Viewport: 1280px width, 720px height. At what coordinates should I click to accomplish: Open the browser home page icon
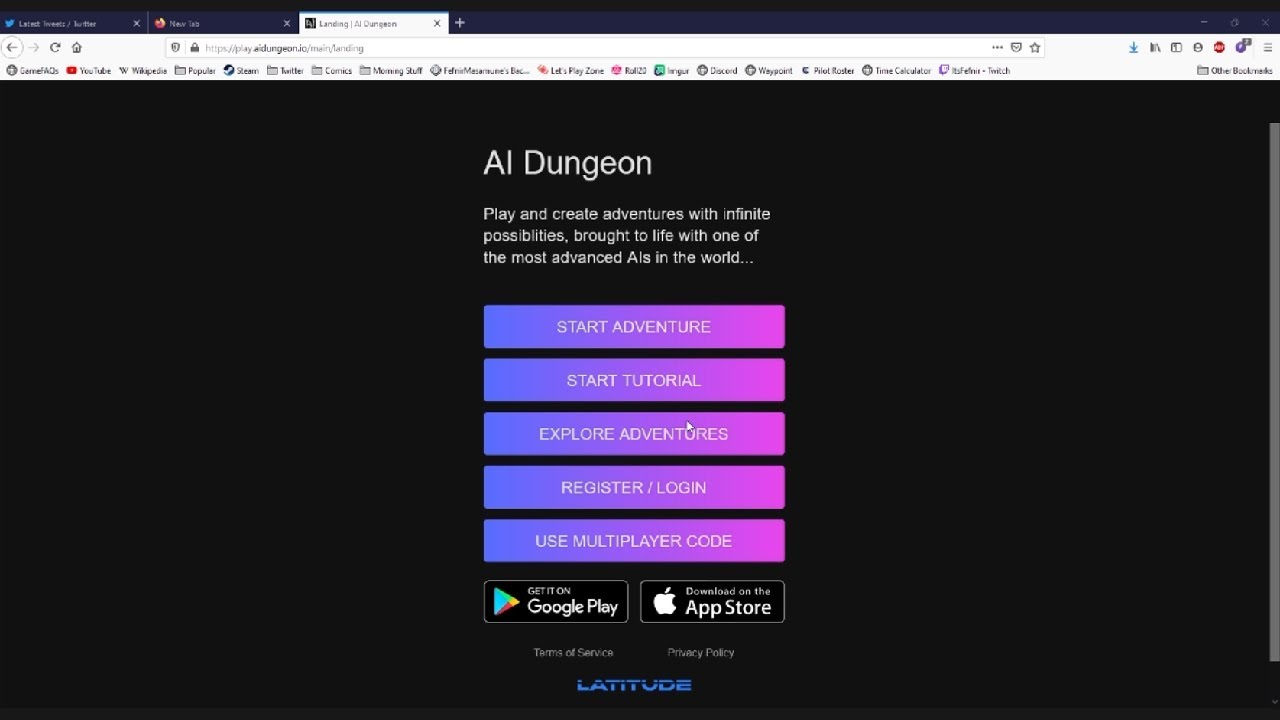pyautogui.click(x=76, y=47)
